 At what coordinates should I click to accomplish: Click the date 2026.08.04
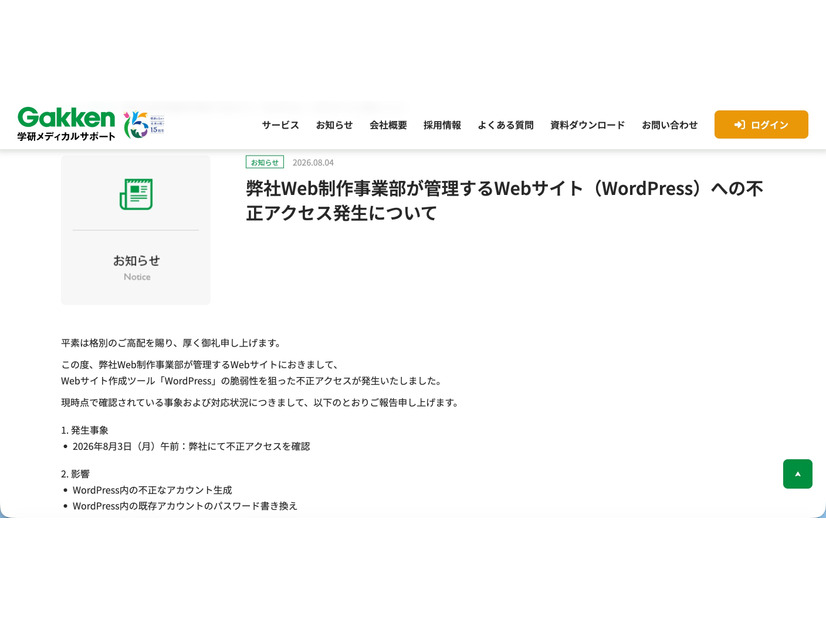click(x=313, y=163)
